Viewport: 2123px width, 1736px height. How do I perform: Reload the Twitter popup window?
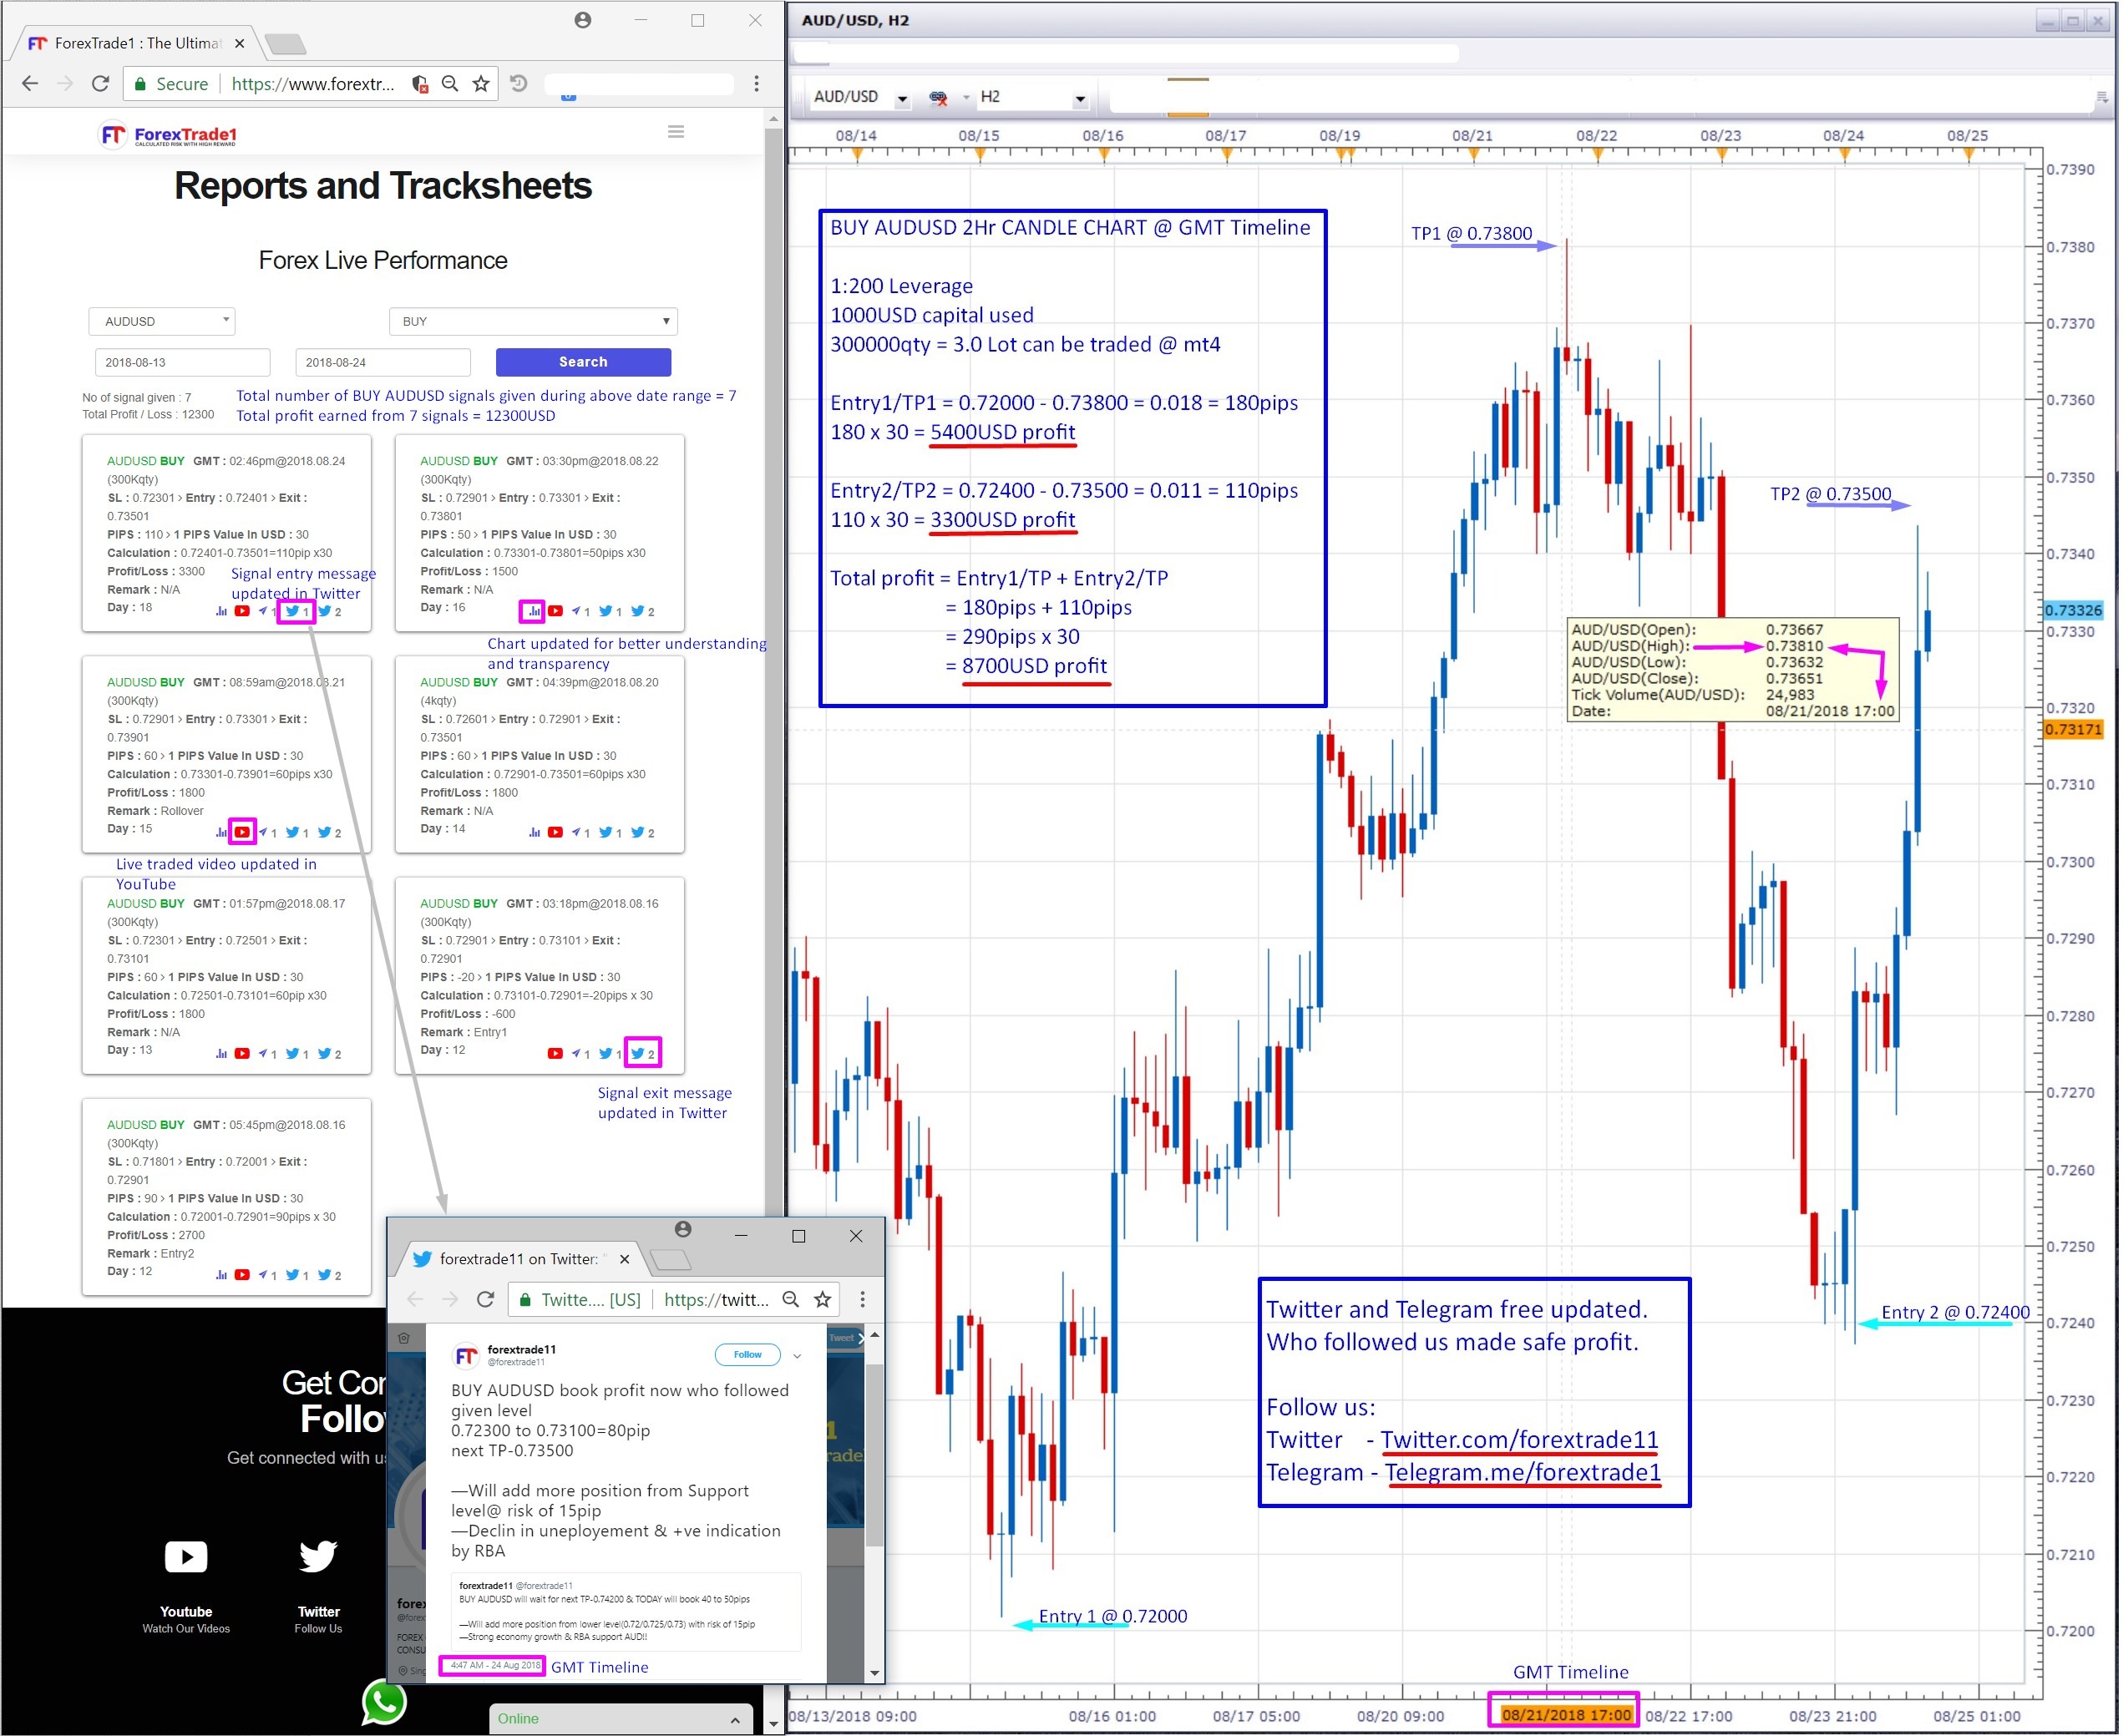tap(486, 1301)
